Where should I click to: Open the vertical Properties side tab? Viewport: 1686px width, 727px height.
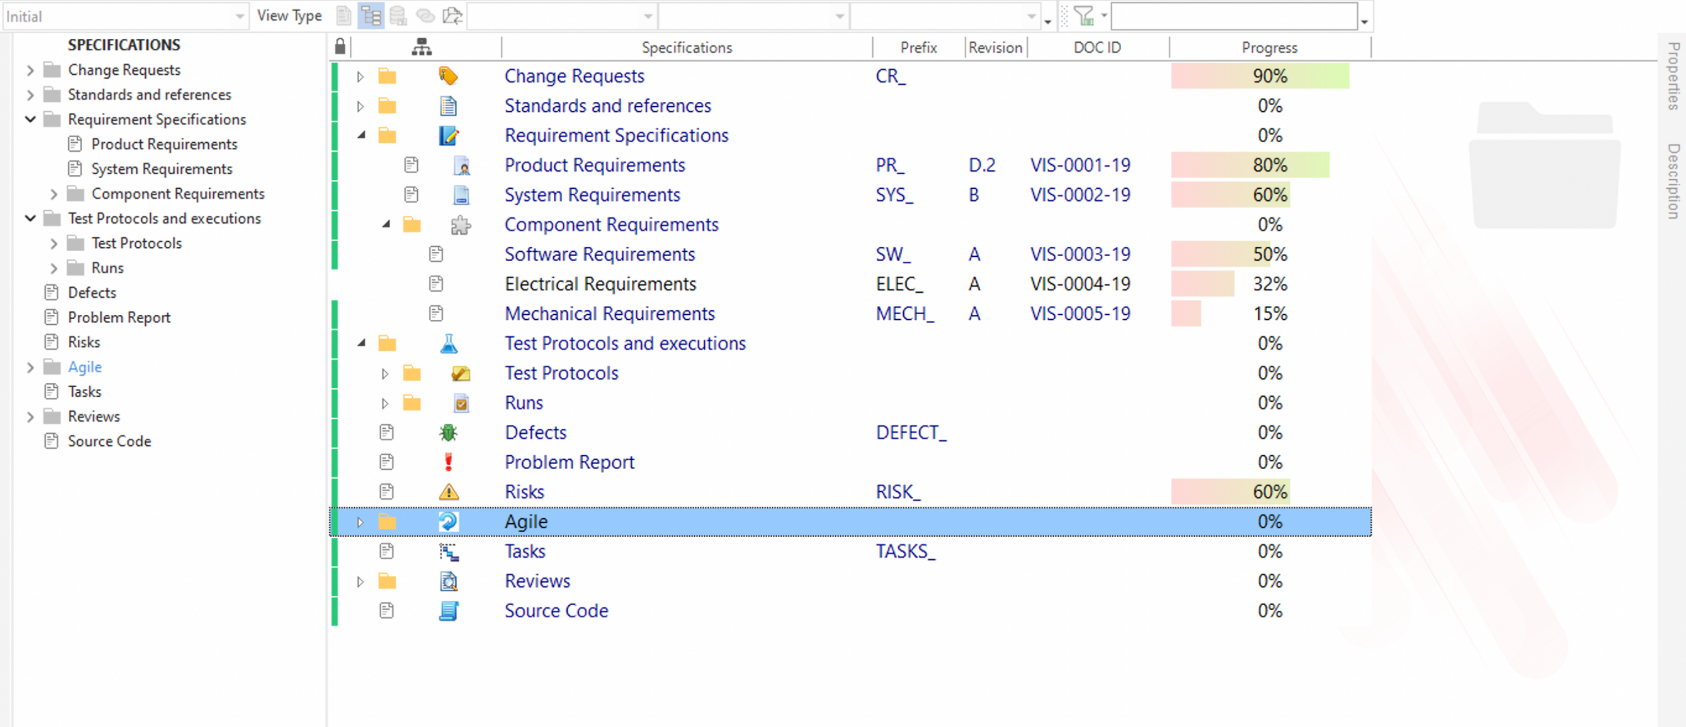pyautogui.click(x=1673, y=76)
